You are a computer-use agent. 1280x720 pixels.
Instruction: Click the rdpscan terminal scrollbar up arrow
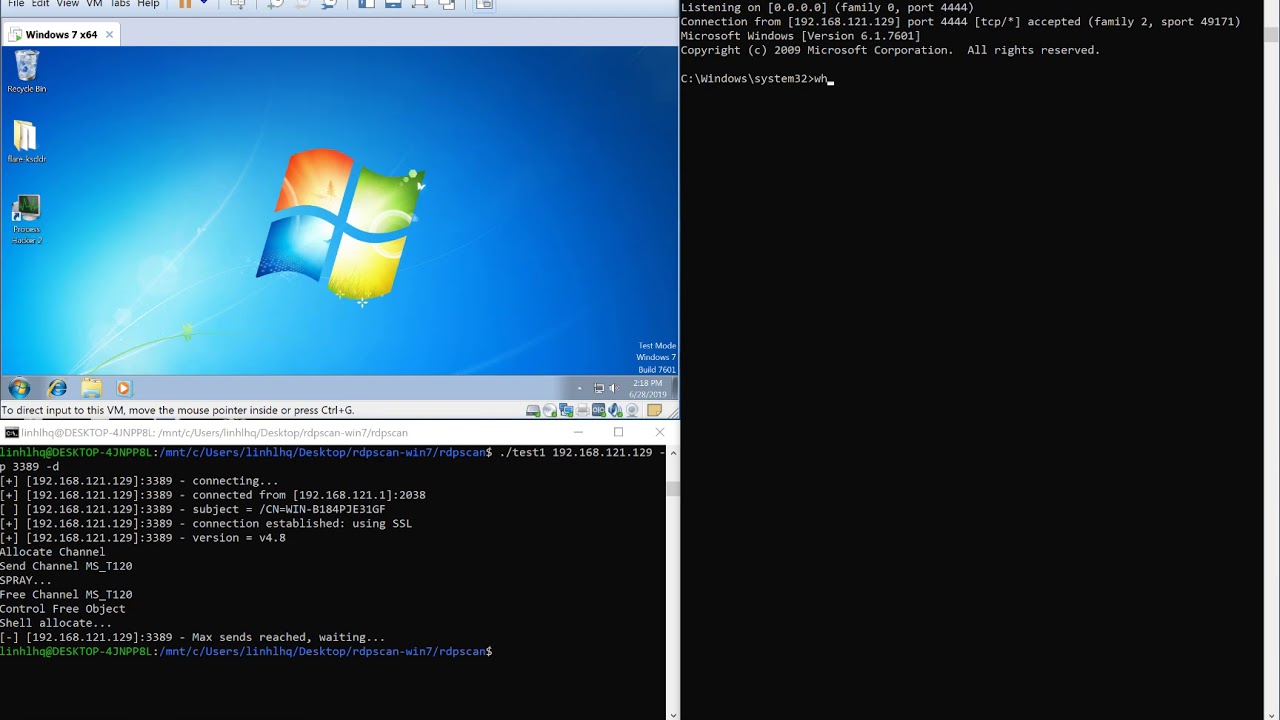click(x=673, y=452)
